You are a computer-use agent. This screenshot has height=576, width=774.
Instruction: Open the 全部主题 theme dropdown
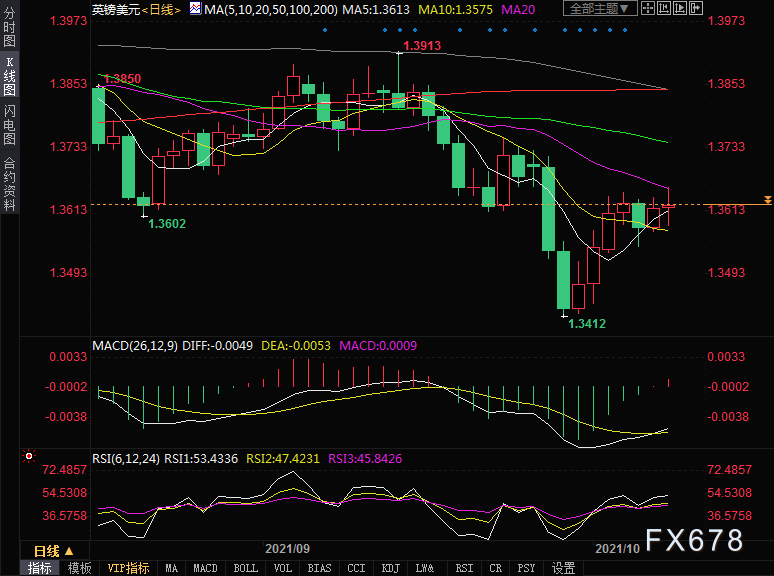(600, 8)
